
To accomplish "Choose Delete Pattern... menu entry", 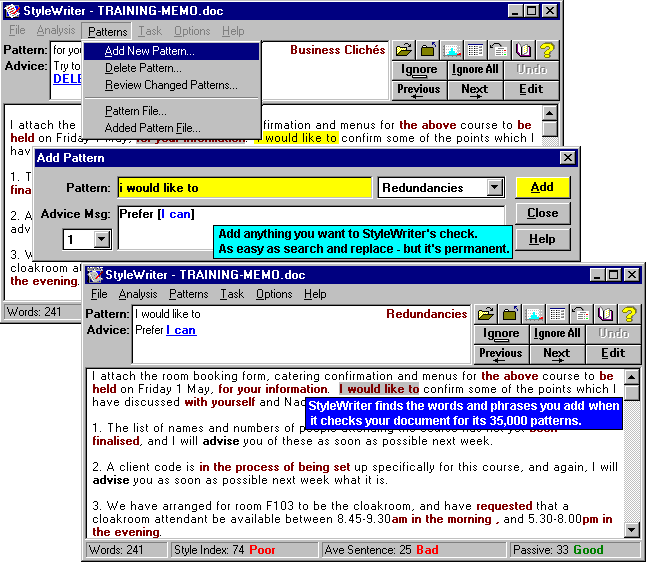I will coord(171,68).
